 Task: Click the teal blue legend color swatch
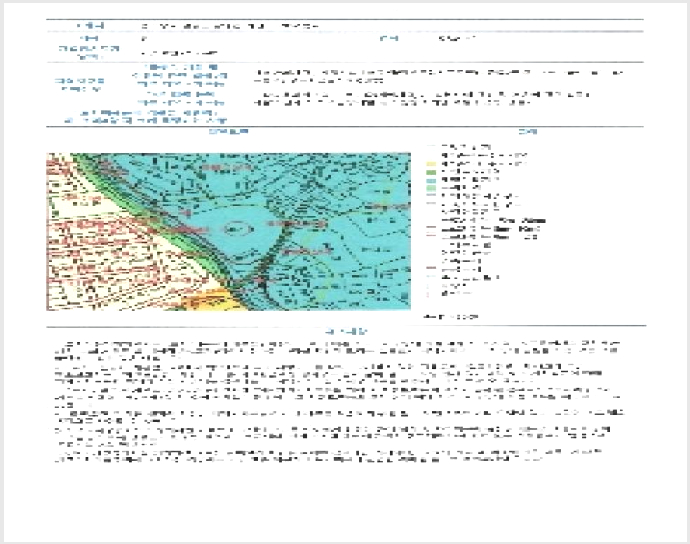click(431, 181)
